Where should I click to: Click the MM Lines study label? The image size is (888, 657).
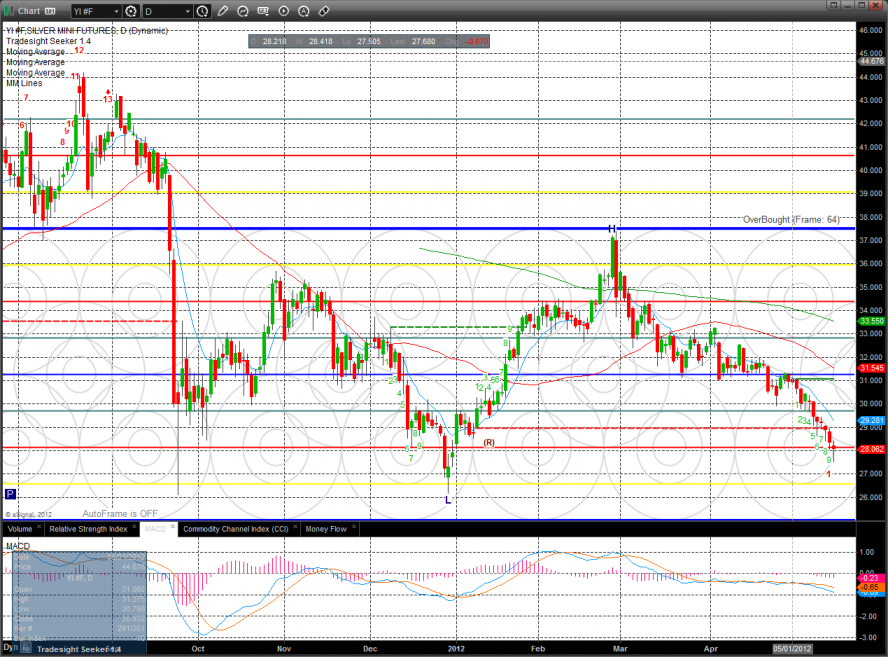click(x=24, y=83)
